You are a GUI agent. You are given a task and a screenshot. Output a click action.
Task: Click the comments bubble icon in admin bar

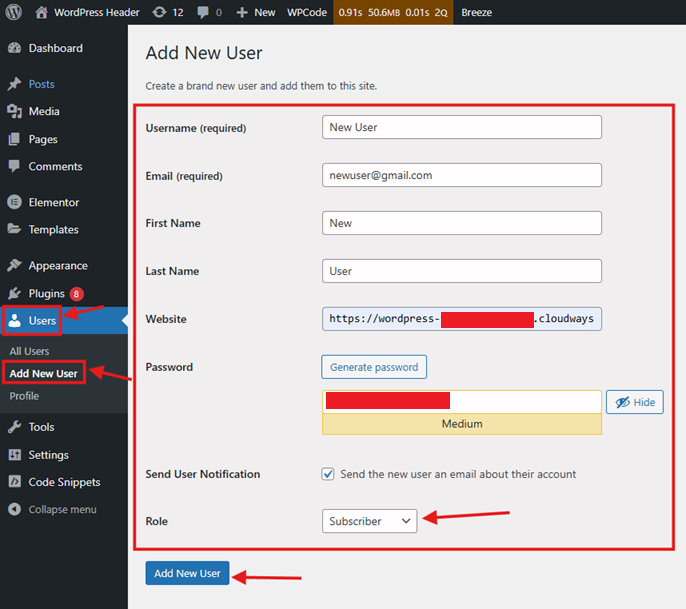pos(205,12)
